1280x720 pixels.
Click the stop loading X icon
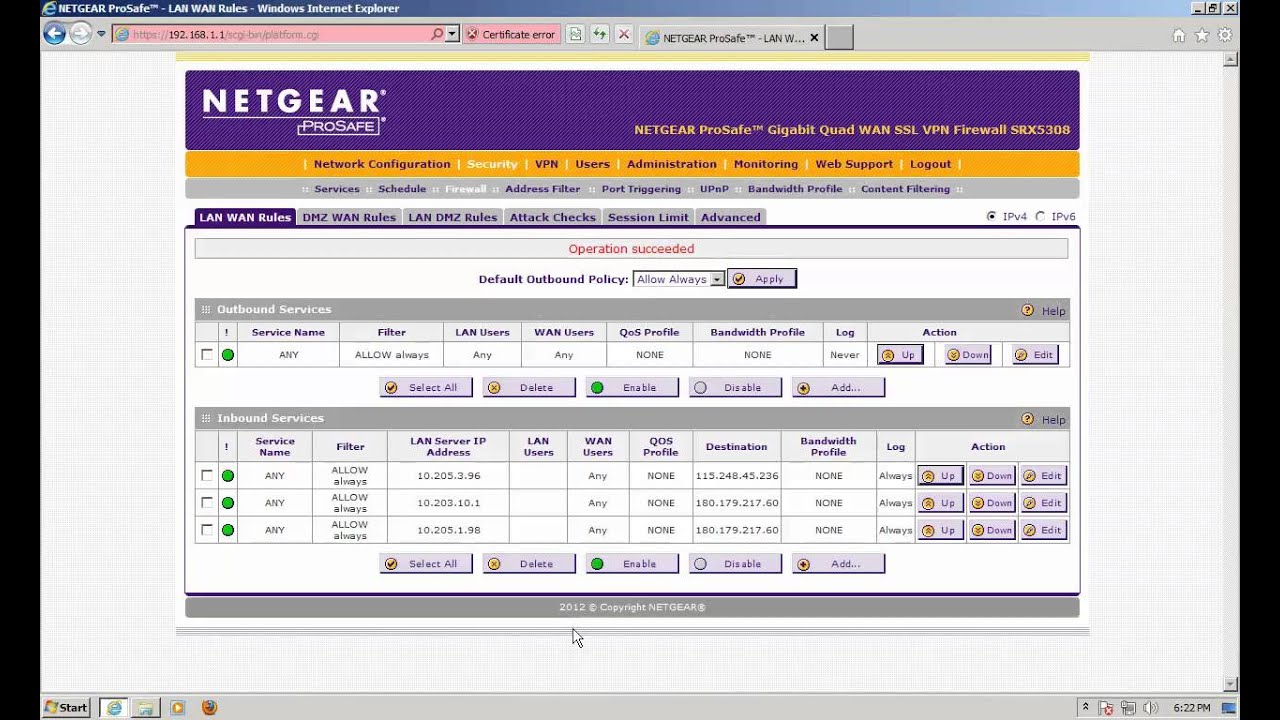(624, 34)
